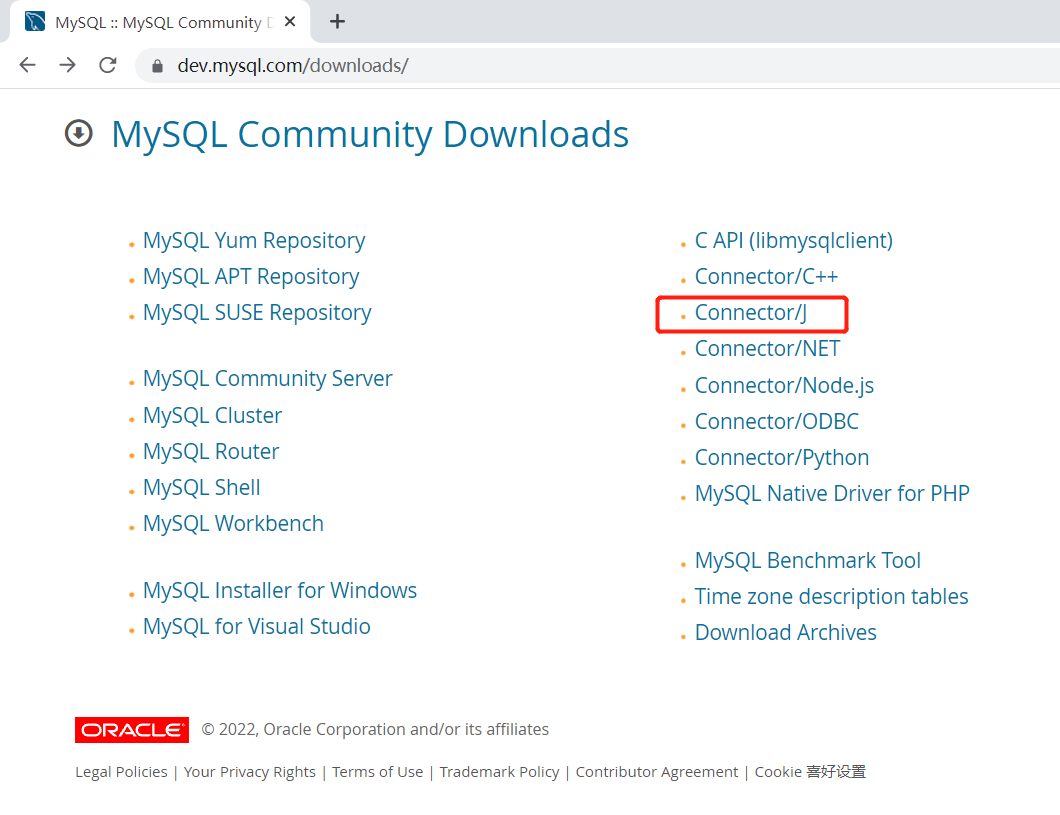Screen dimensions: 1060x815
Task: Open MySQL SUSE Repository
Action: pos(257,312)
